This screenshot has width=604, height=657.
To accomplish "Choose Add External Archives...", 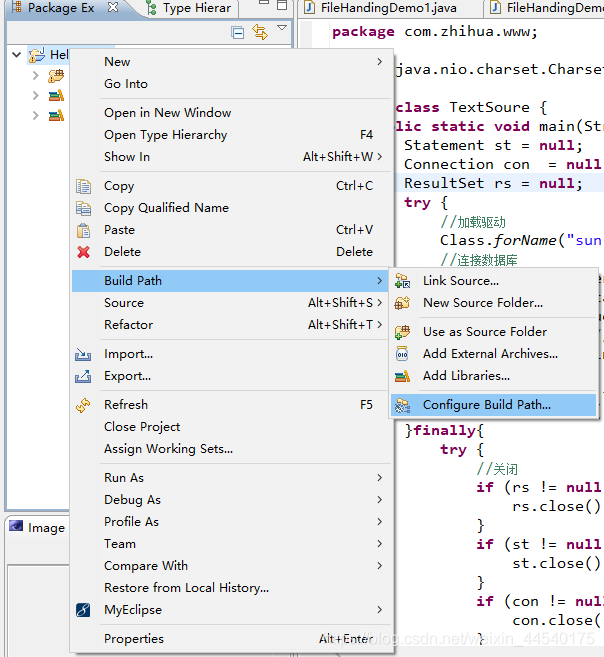I will click(x=493, y=354).
